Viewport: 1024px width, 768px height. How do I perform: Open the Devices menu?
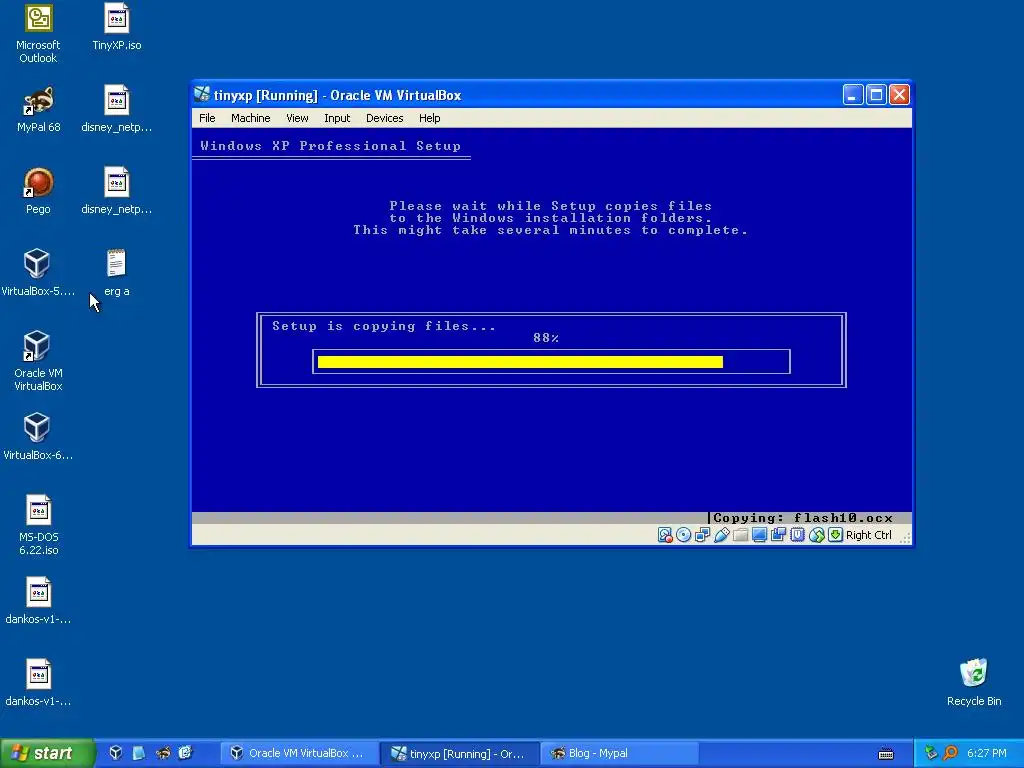pyautogui.click(x=385, y=118)
